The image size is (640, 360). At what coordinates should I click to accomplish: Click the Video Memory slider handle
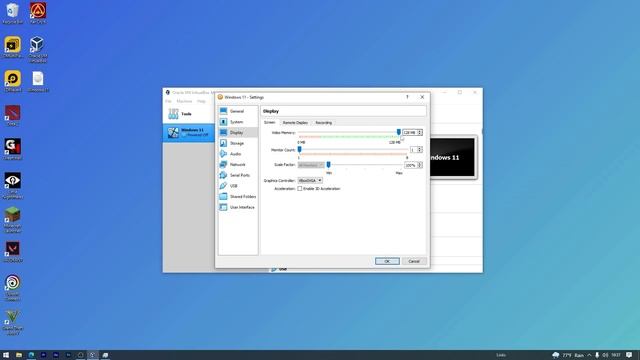tap(398, 132)
